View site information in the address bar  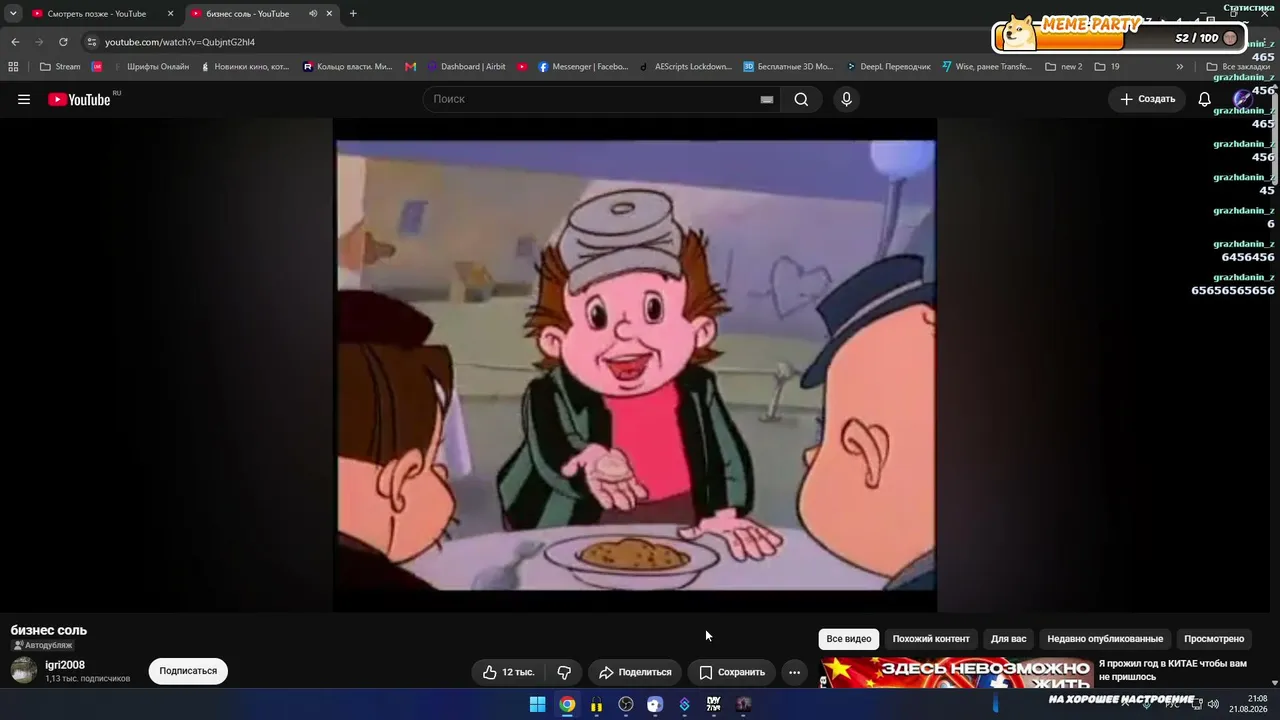tap(92, 42)
